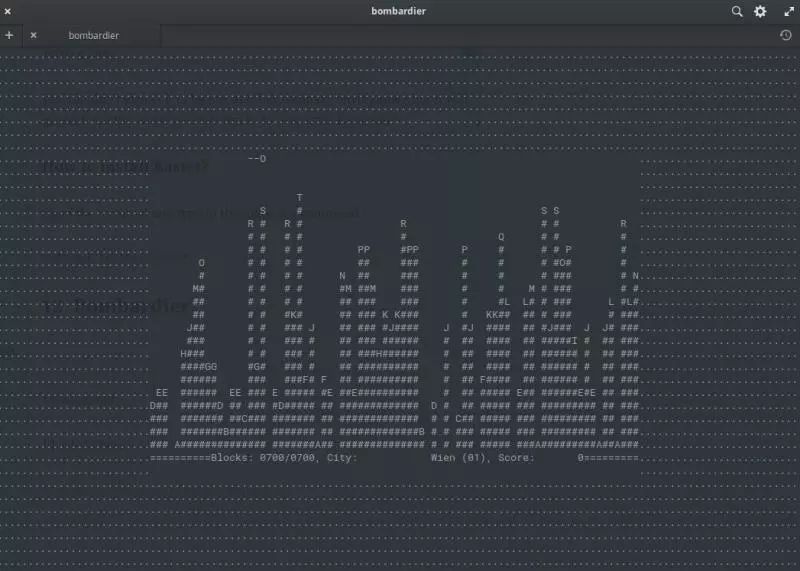Open the terminal search (magnifier icon)
The image size is (800, 571).
point(737,11)
